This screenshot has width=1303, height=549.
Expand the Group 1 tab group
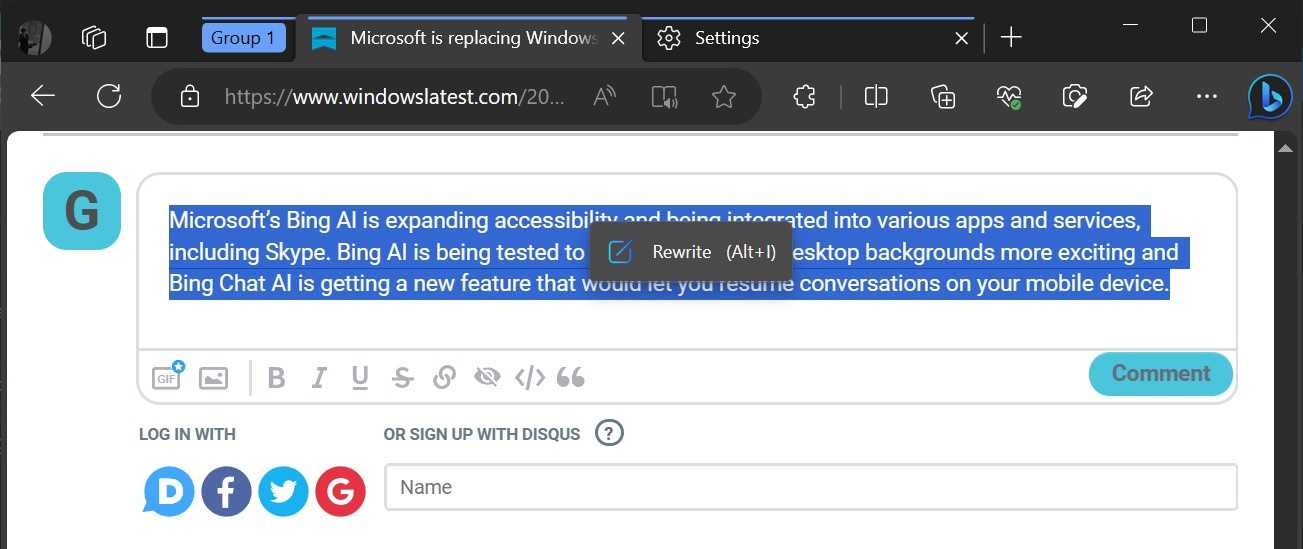click(243, 38)
